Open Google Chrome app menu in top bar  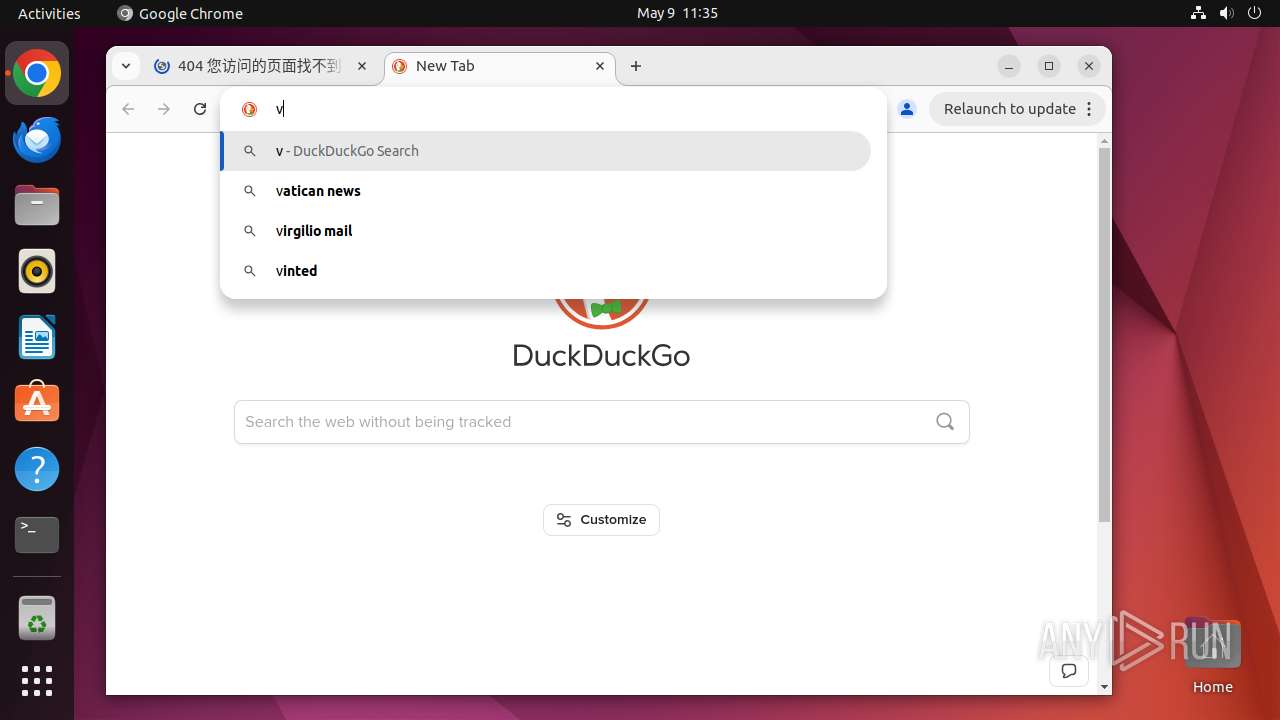pos(180,13)
